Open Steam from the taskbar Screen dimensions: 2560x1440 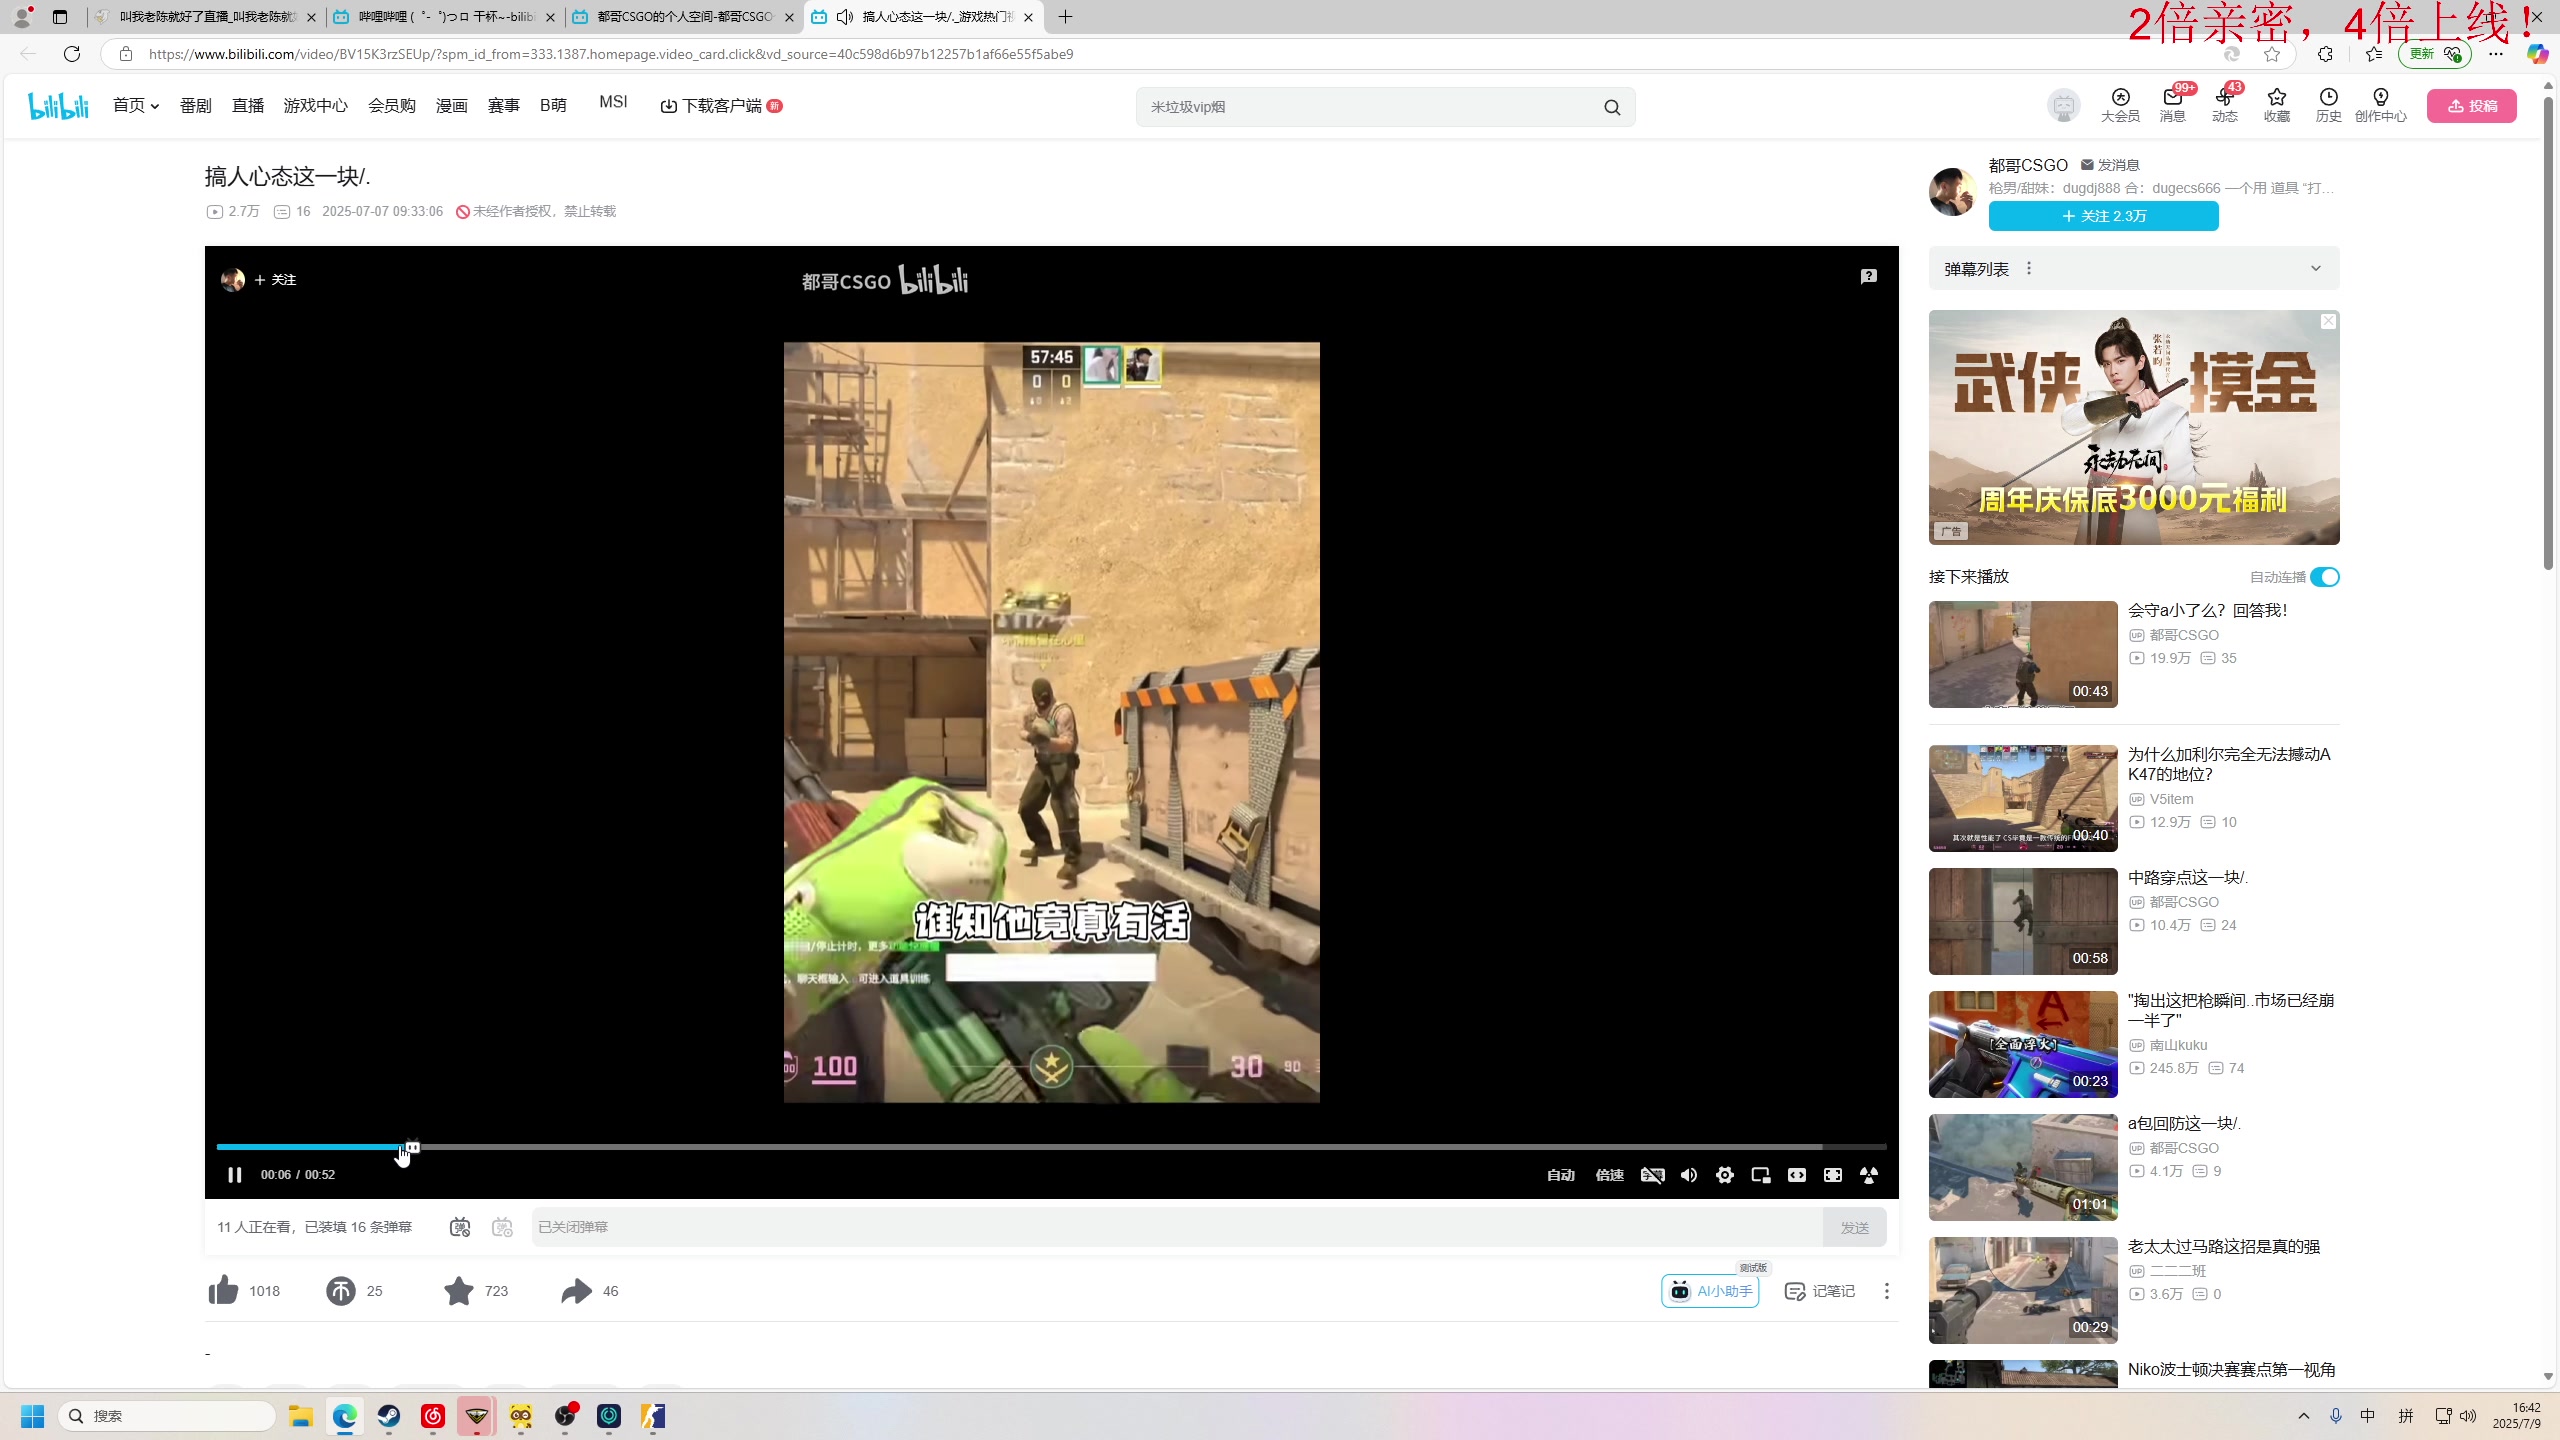[389, 1416]
